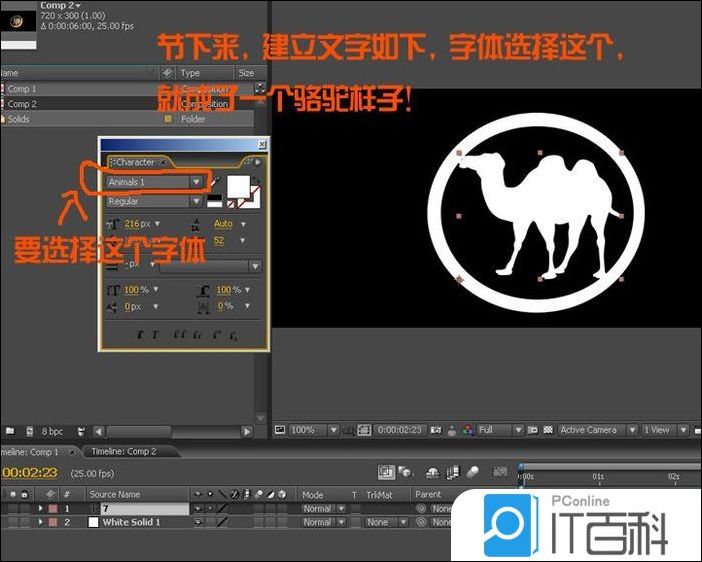
Task: Select the White Solid 1 layer
Action: (x=131, y=522)
